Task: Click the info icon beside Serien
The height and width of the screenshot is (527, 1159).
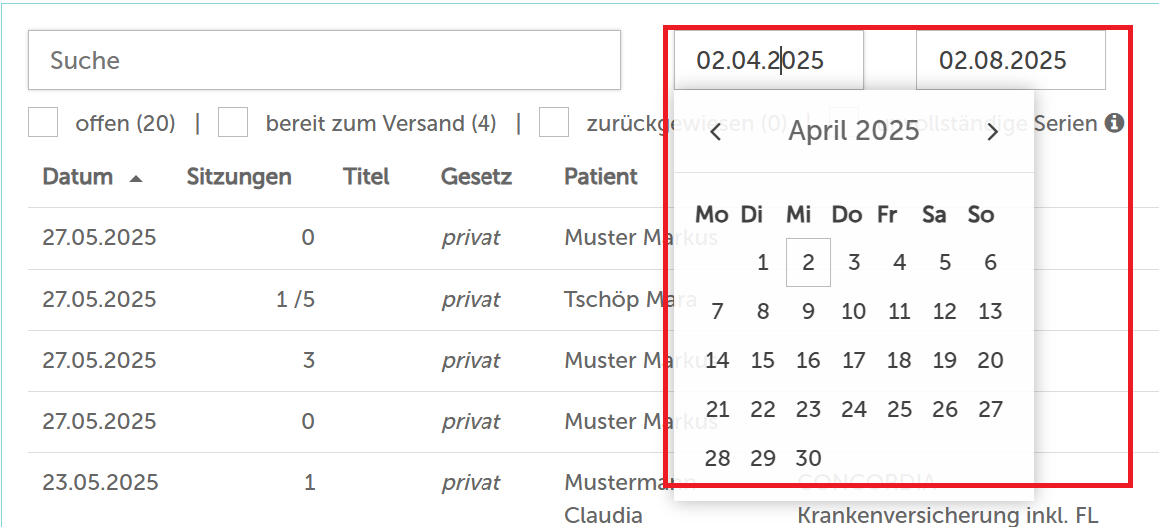Action: [1115, 123]
